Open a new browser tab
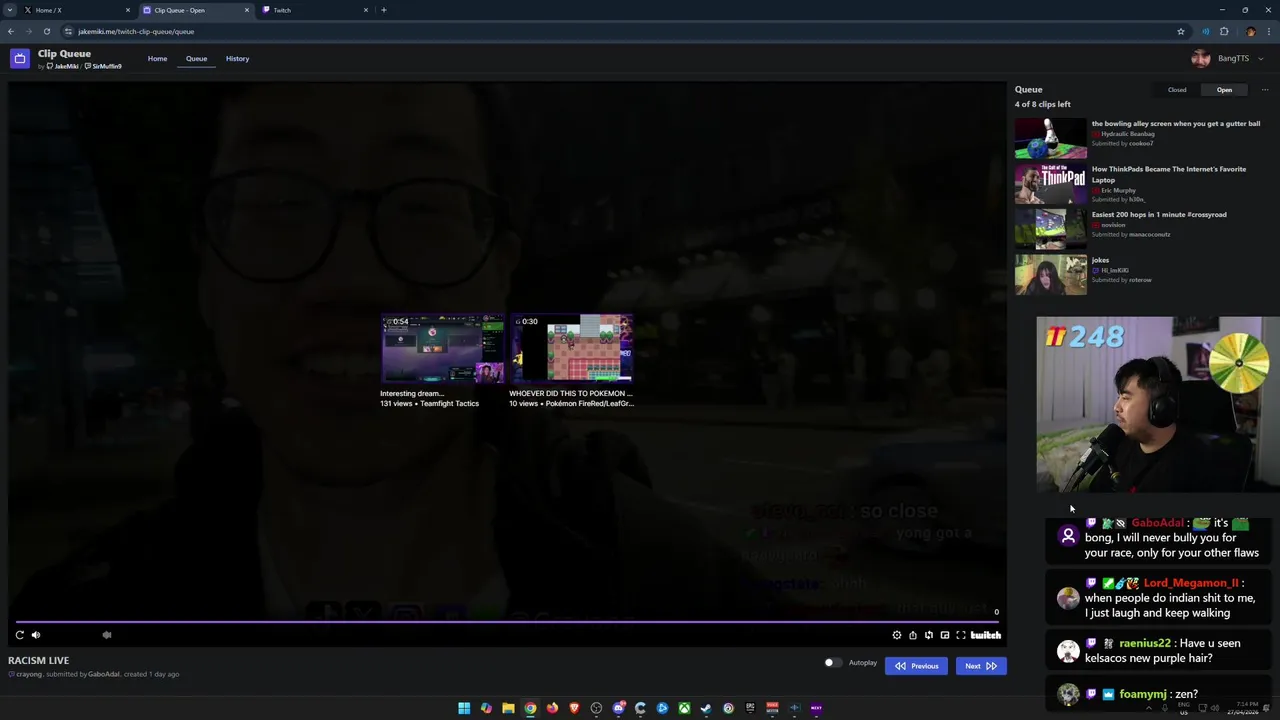 pos(383,10)
